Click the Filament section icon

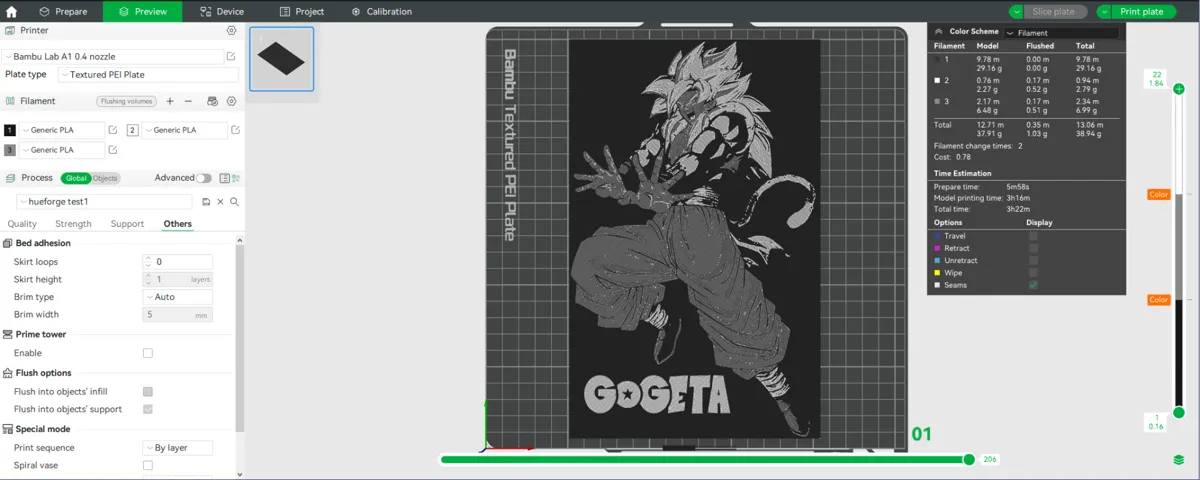(x=10, y=101)
